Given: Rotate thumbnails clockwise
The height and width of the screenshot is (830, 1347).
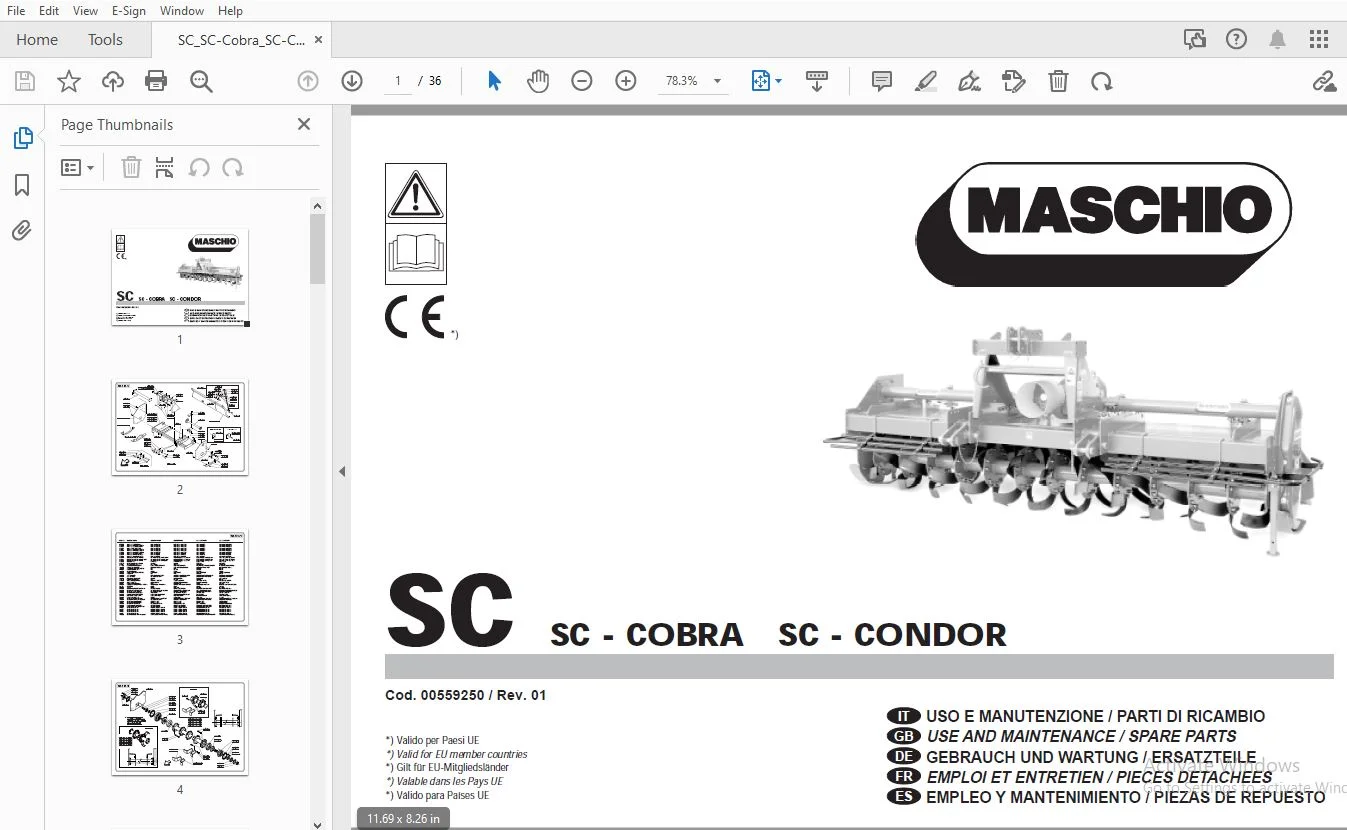Looking at the screenshot, I should tap(233, 168).
